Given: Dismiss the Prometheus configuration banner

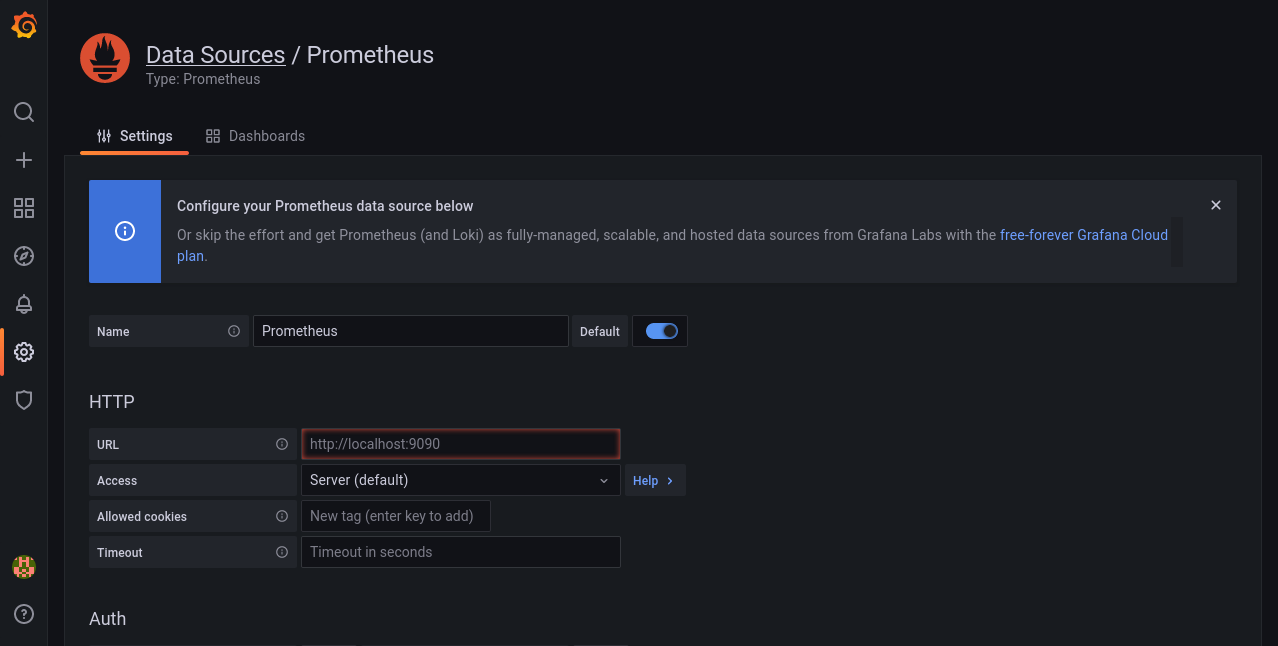Looking at the screenshot, I should tap(1215, 205).
